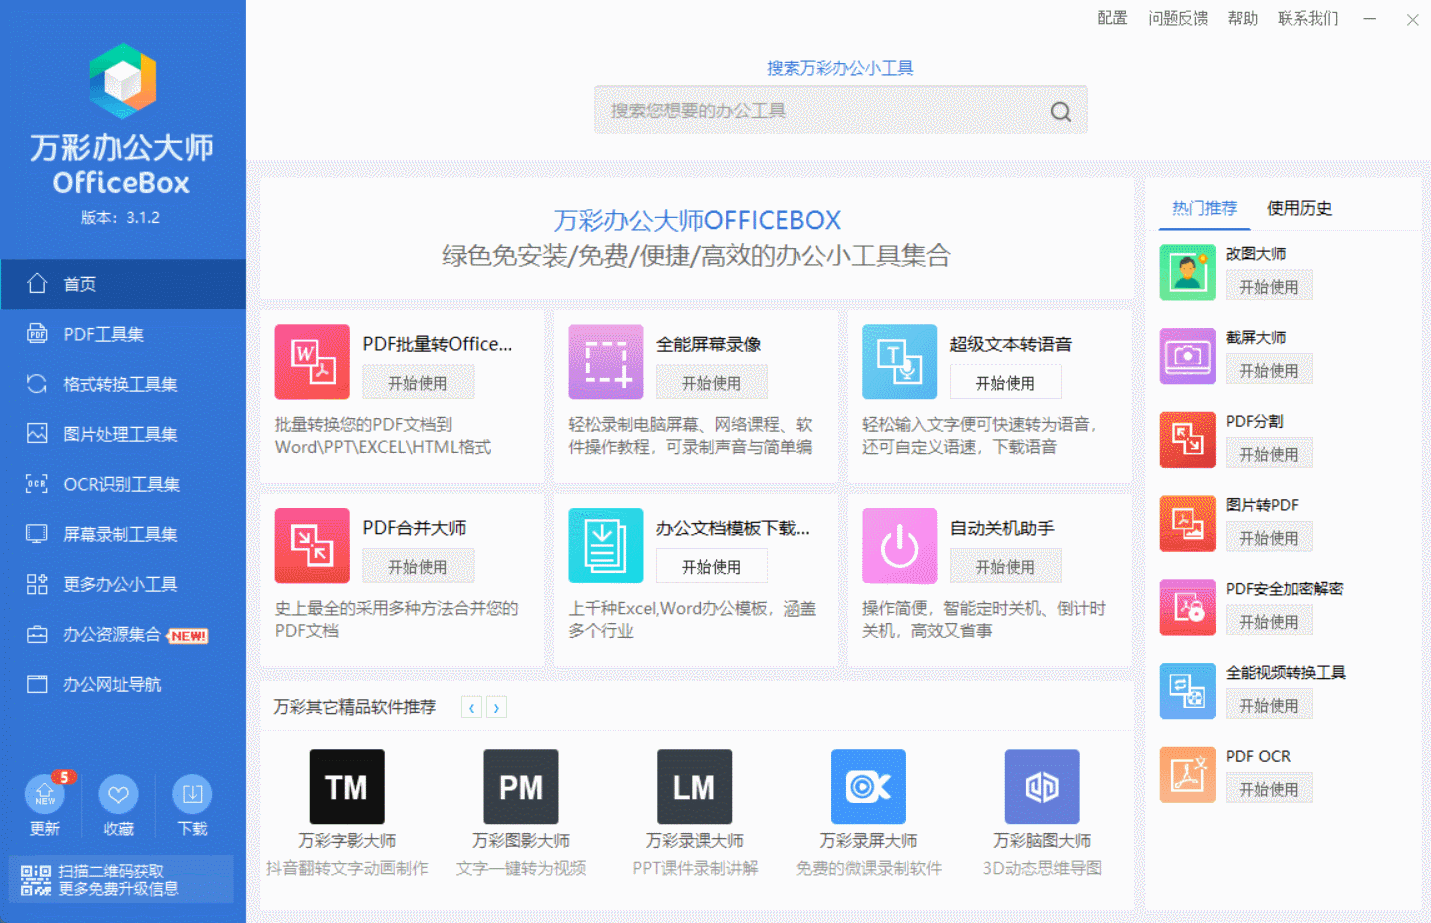Click the 更新 icon with notification badge

[x=44, y=797]
